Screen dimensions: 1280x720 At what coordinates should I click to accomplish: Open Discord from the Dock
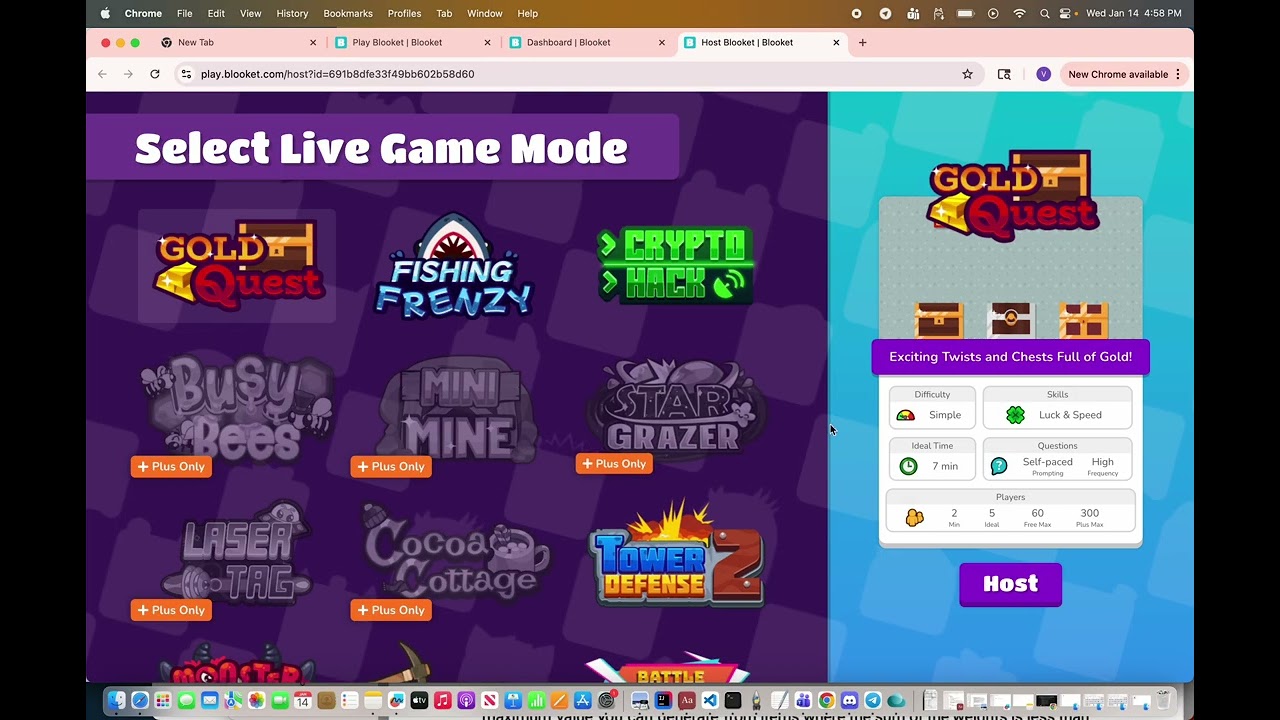click(849, 700)
